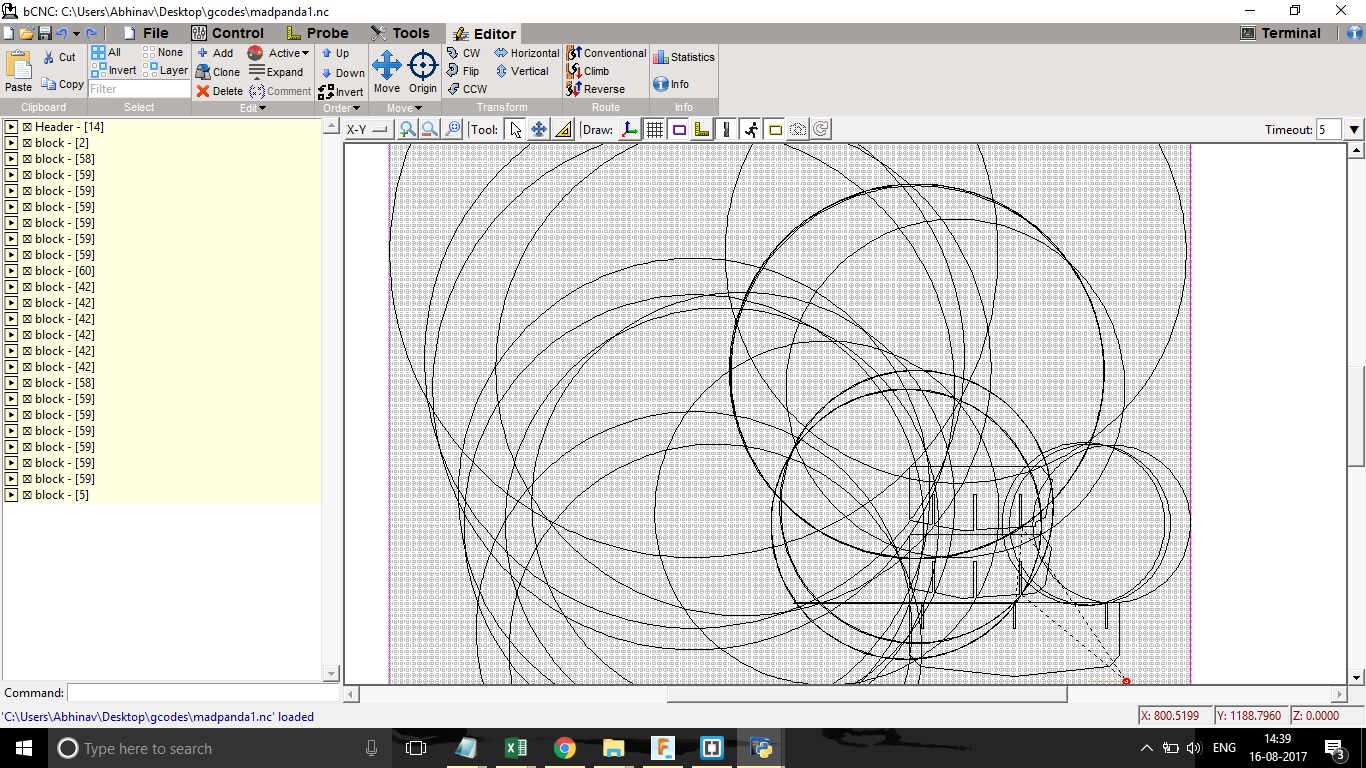Rotate selected blocks clockwise with CW
Image resolution: width=1366 pixels, height=768 pixels.
463,53
